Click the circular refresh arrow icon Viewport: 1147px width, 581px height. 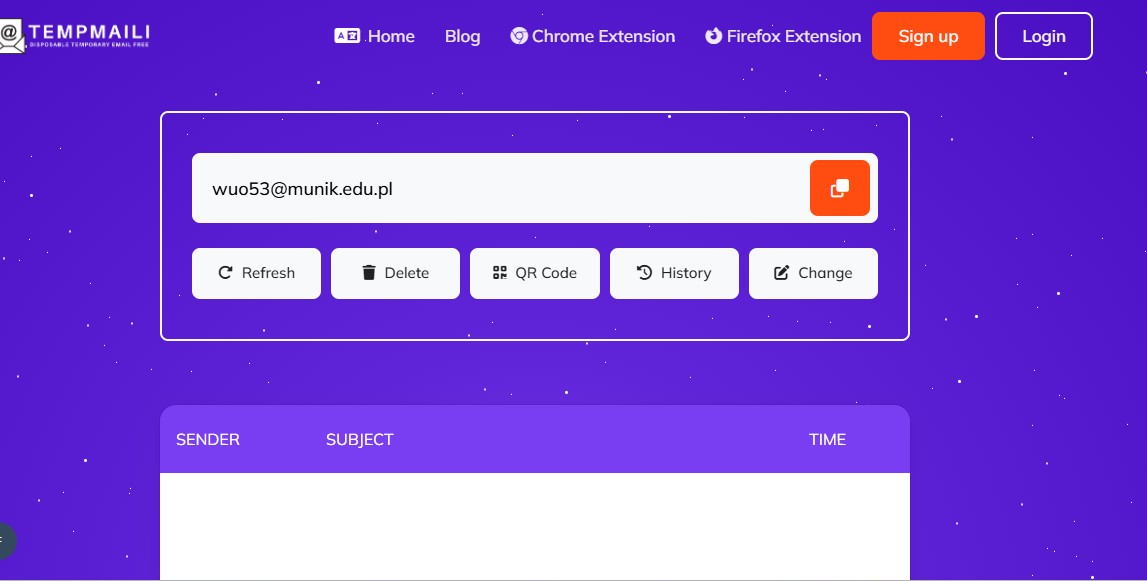225,272
